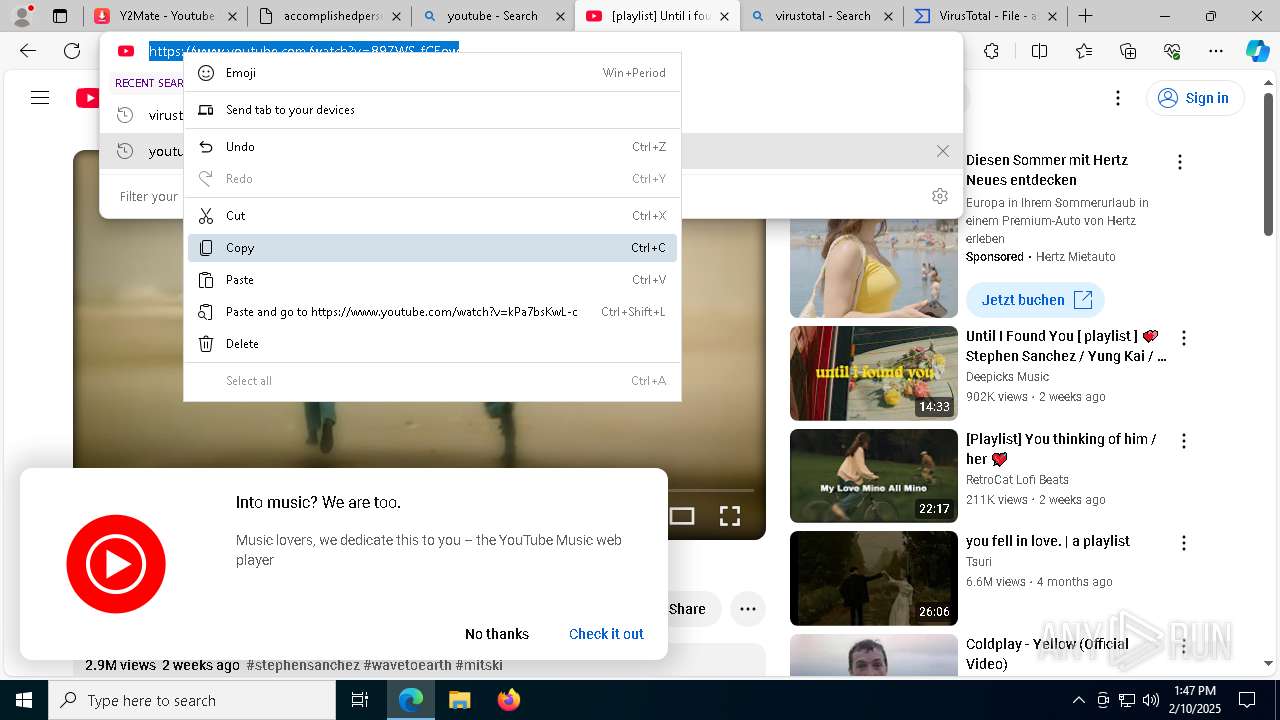1280x720 pixels.
Task: Choose Cut from the context menu
Action: pyautogui.click(x=432, y=216)
